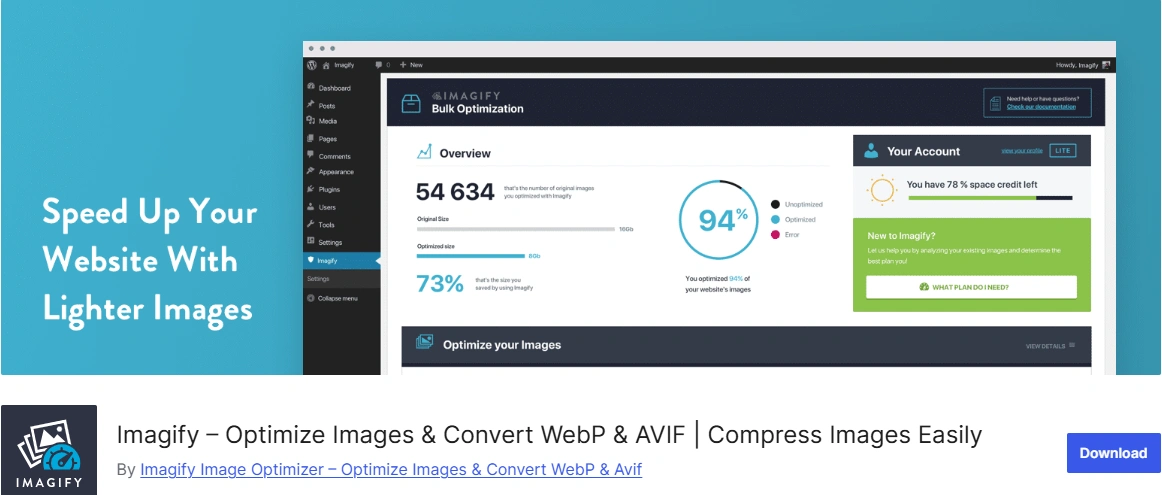Click the Speed Up Your Website headline

point(150,259)
